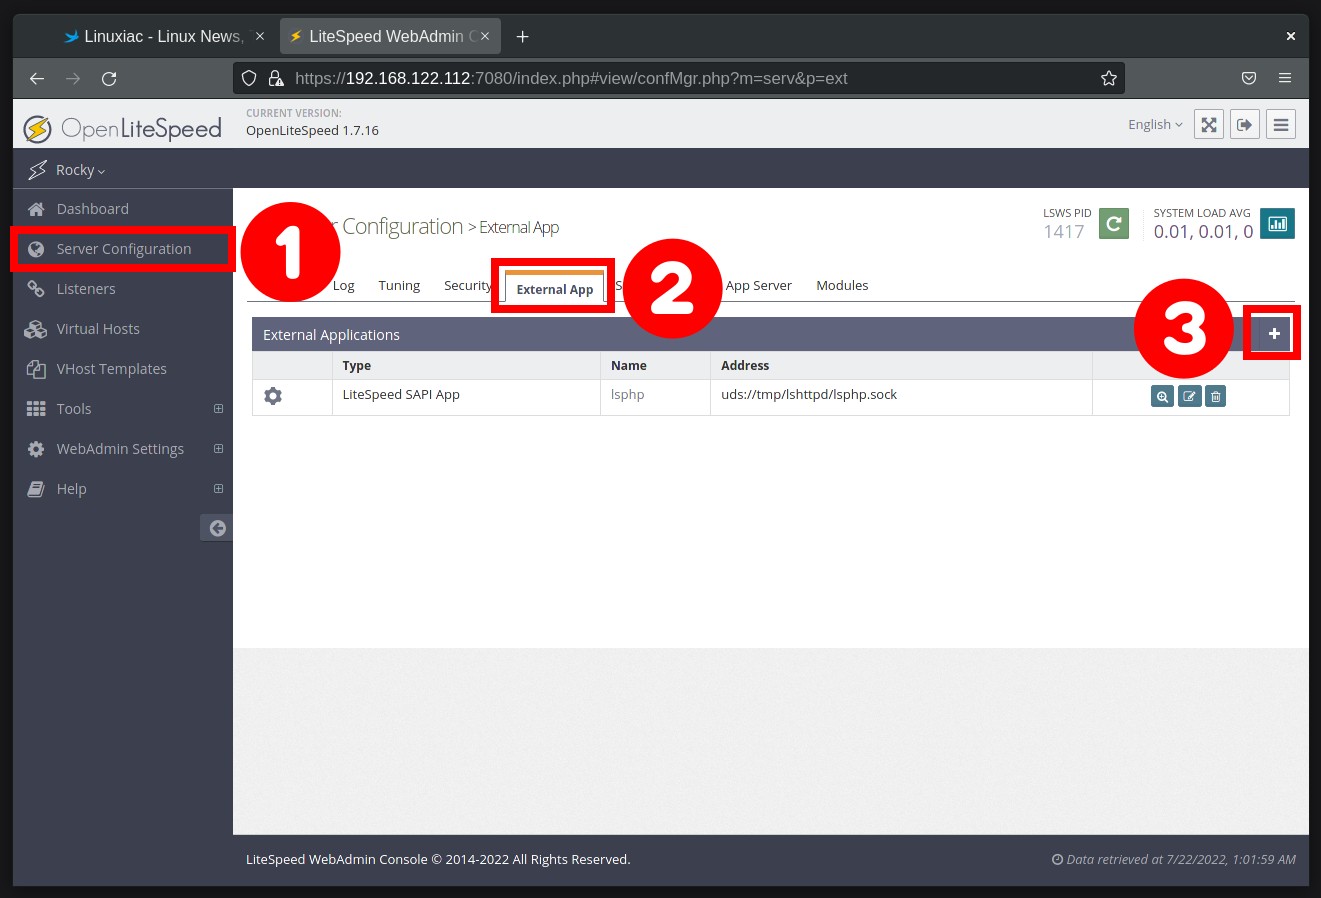Expand the Help menu plus icon
Image resolution: width=1321 pixels, height=898 pixels.
pos(218,489)
